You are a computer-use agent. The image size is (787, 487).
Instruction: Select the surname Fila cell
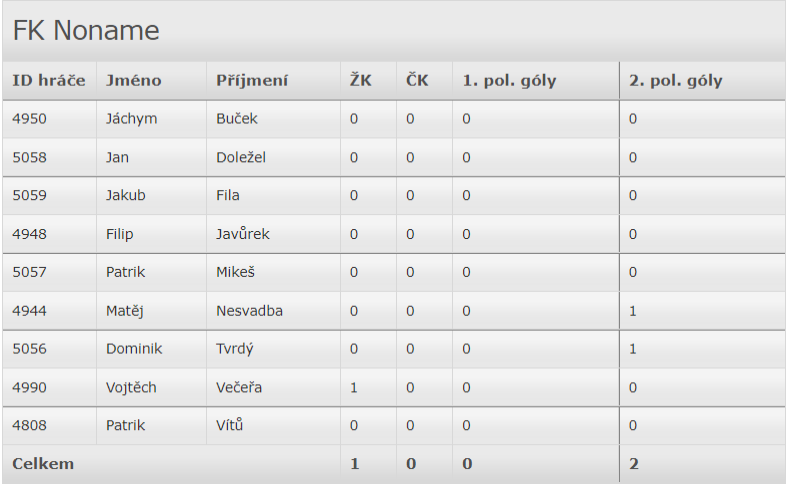(x=228, y=195)
